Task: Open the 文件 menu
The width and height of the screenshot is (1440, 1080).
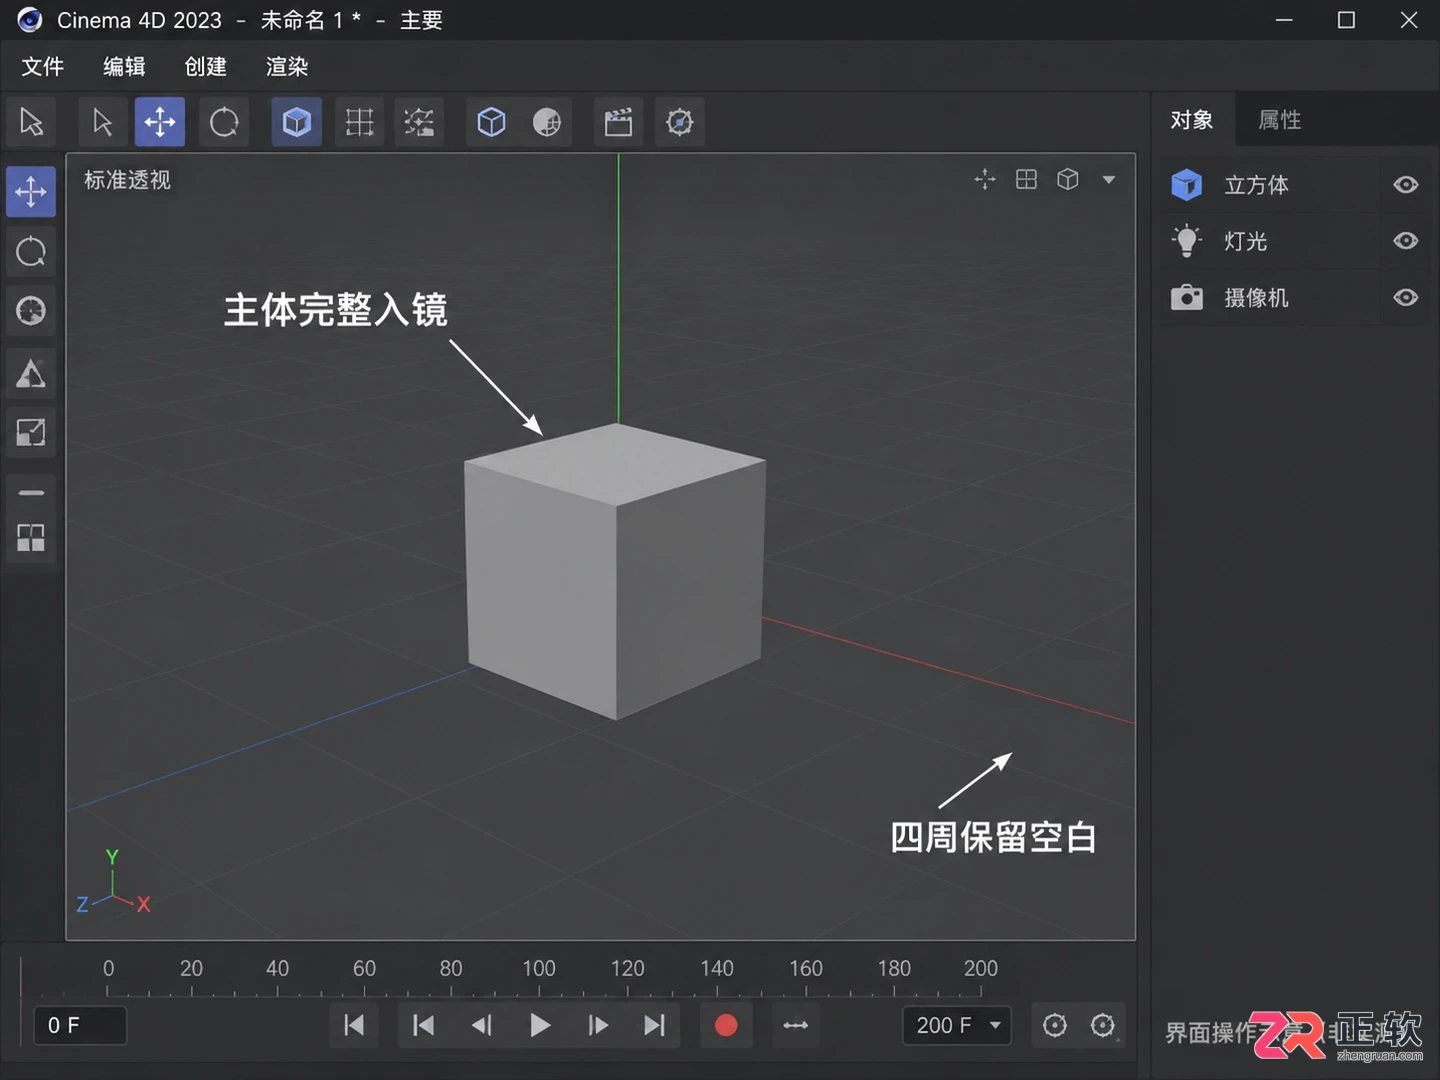Action: [43, 67]
